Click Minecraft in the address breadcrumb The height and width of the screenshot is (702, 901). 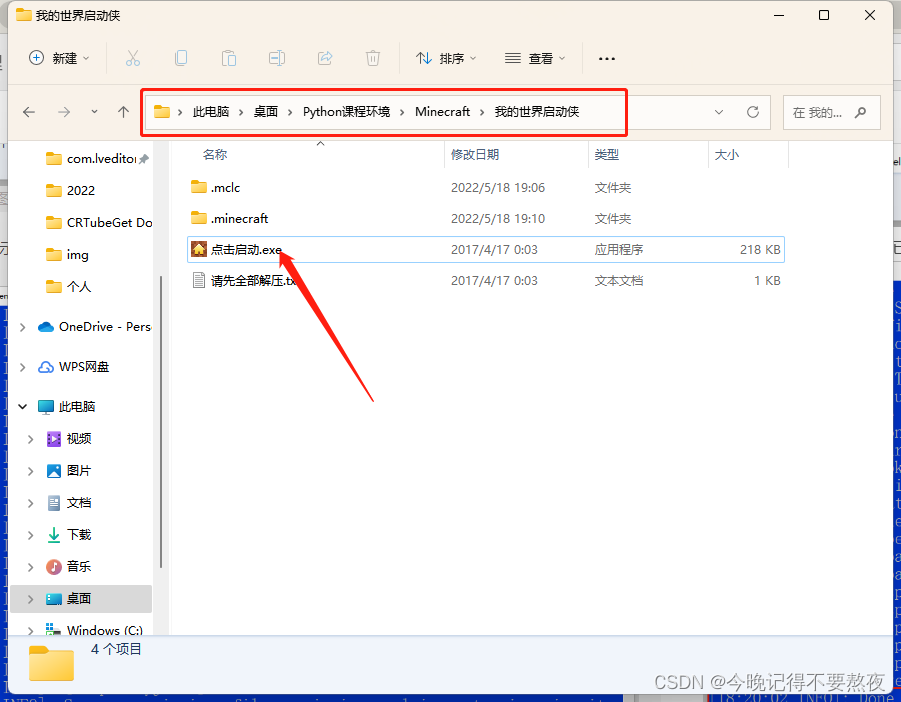click(442, 112)
